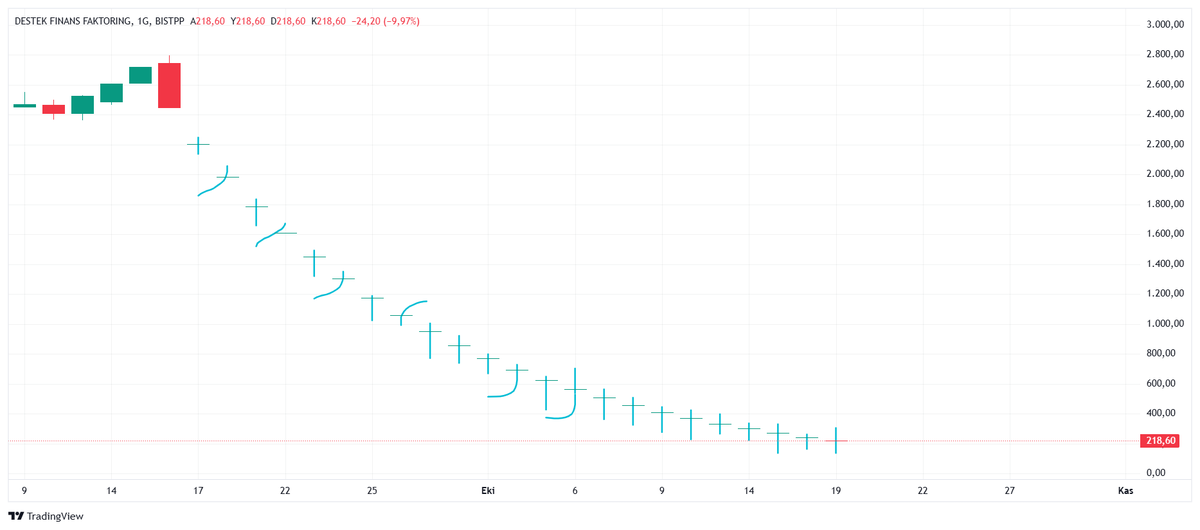Click the 2.600,00 price axis label
1200x530 pixels.
click(1165, 84)
